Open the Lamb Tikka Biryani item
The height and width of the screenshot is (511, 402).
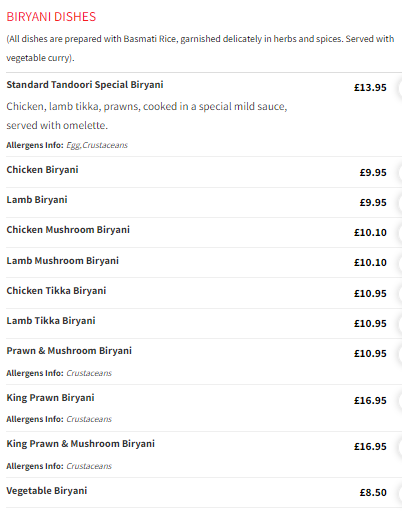click(51, 321)
